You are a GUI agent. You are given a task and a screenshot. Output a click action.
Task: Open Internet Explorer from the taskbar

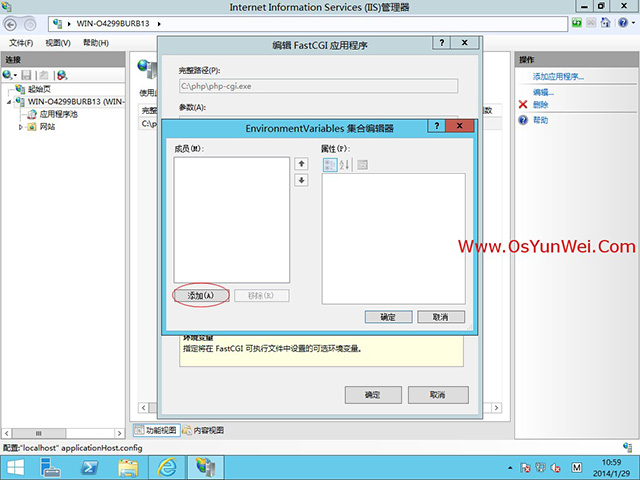pyautogui.click(x=167, y=467)
